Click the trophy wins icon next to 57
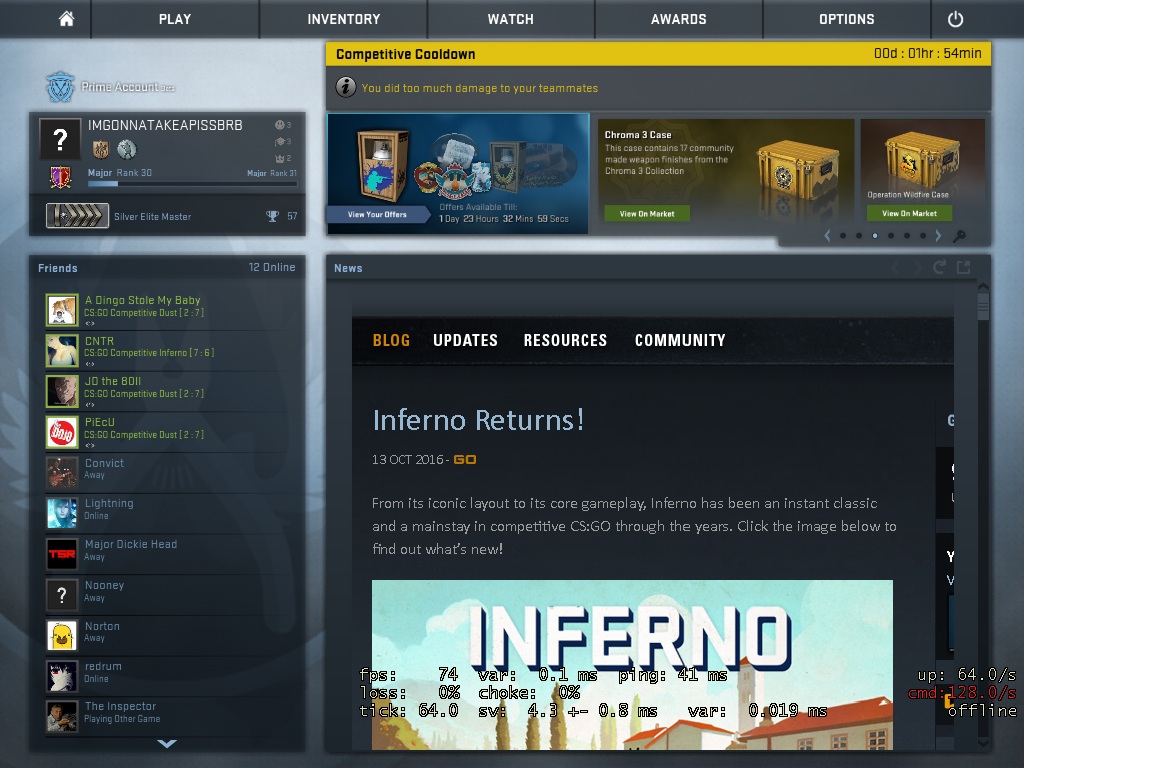1152x768 pixels. pyautogui.click(x=273, y=216)
